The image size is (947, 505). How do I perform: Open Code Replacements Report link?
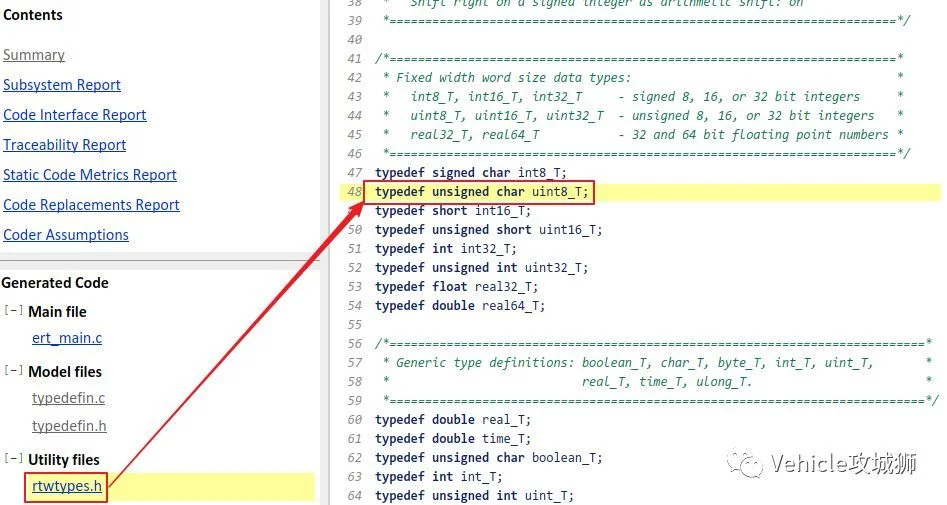point(91,205)
